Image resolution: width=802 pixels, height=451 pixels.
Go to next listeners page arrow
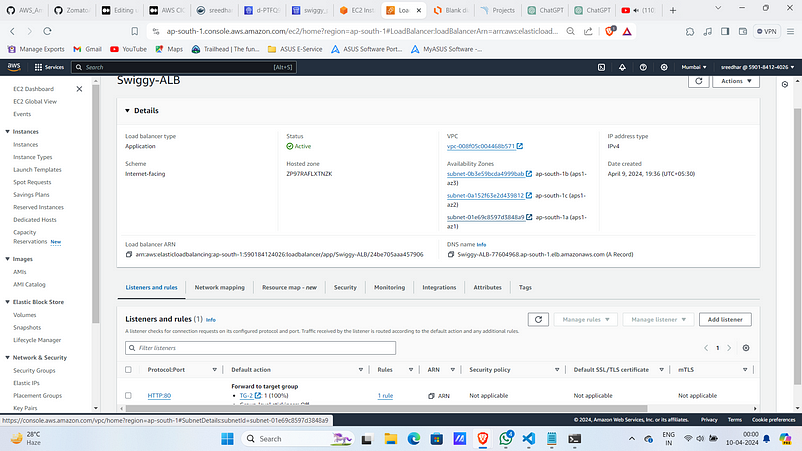(x=729, y=348)
